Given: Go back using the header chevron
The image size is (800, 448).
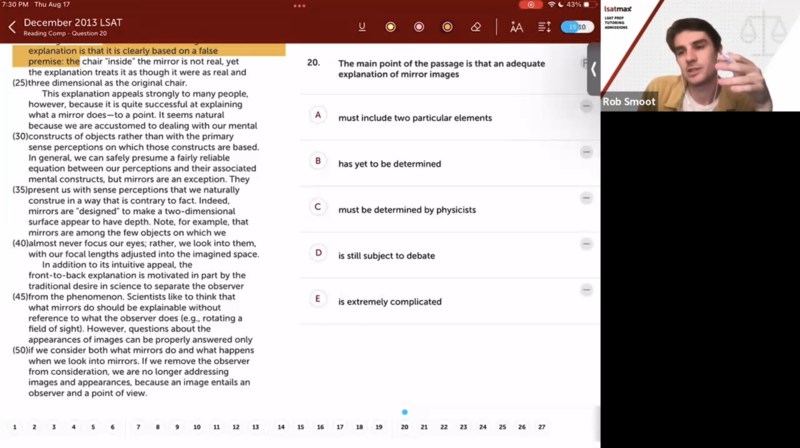Looking at the screenshot, I should click(x=12, y=27).
